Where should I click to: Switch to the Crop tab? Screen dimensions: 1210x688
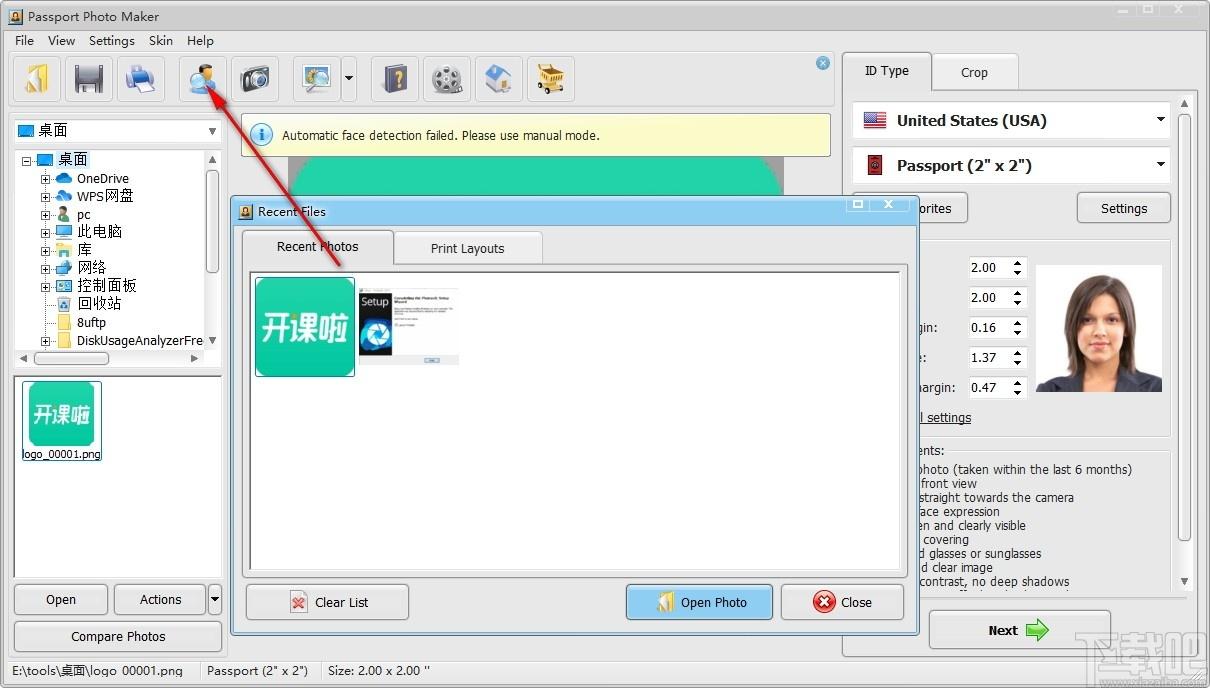point(974,72)
